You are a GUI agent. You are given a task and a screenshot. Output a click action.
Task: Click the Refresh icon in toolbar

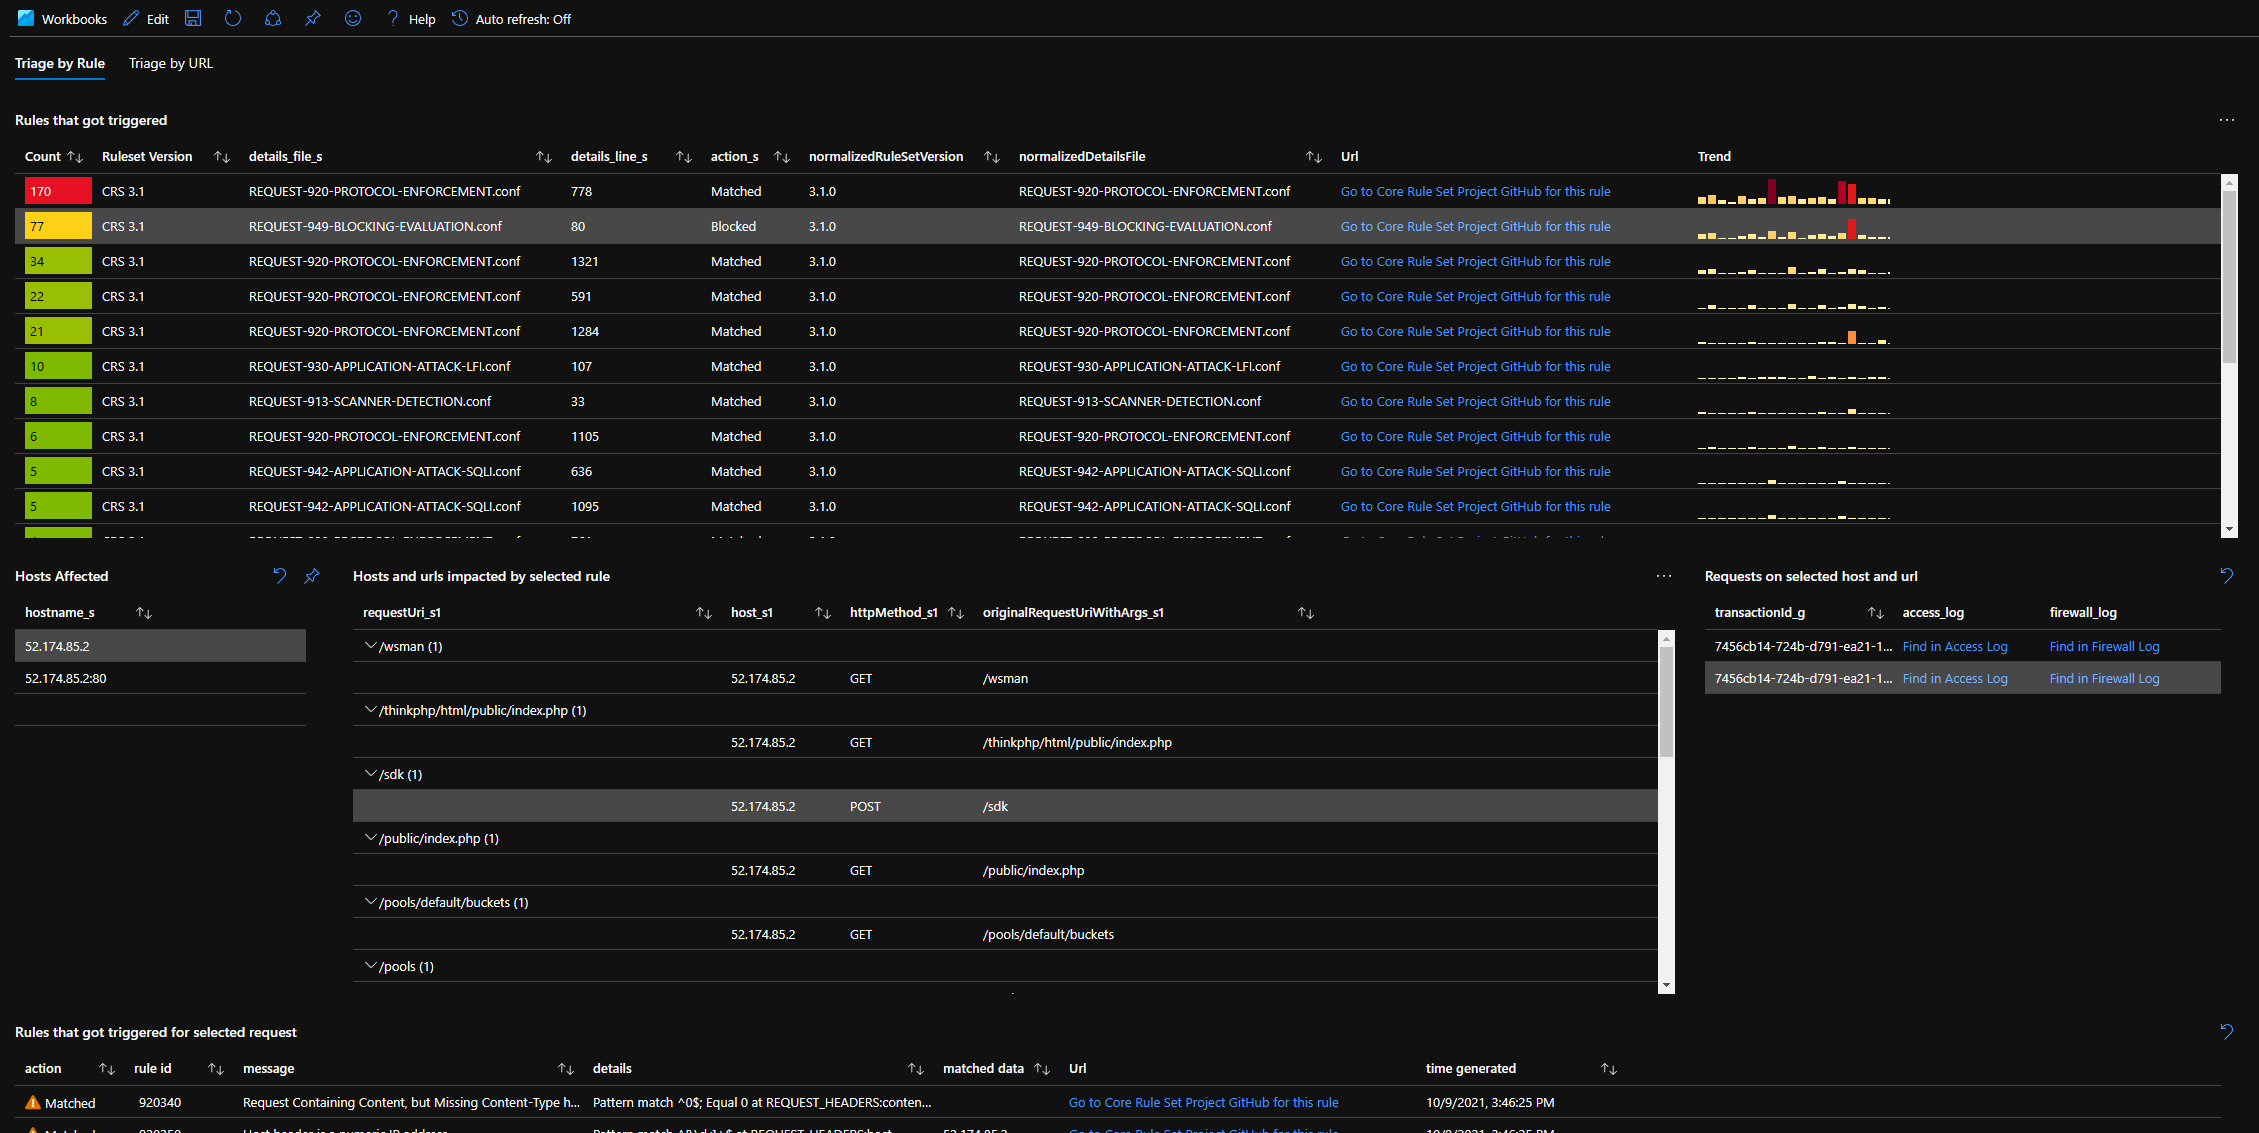(233, 19)
